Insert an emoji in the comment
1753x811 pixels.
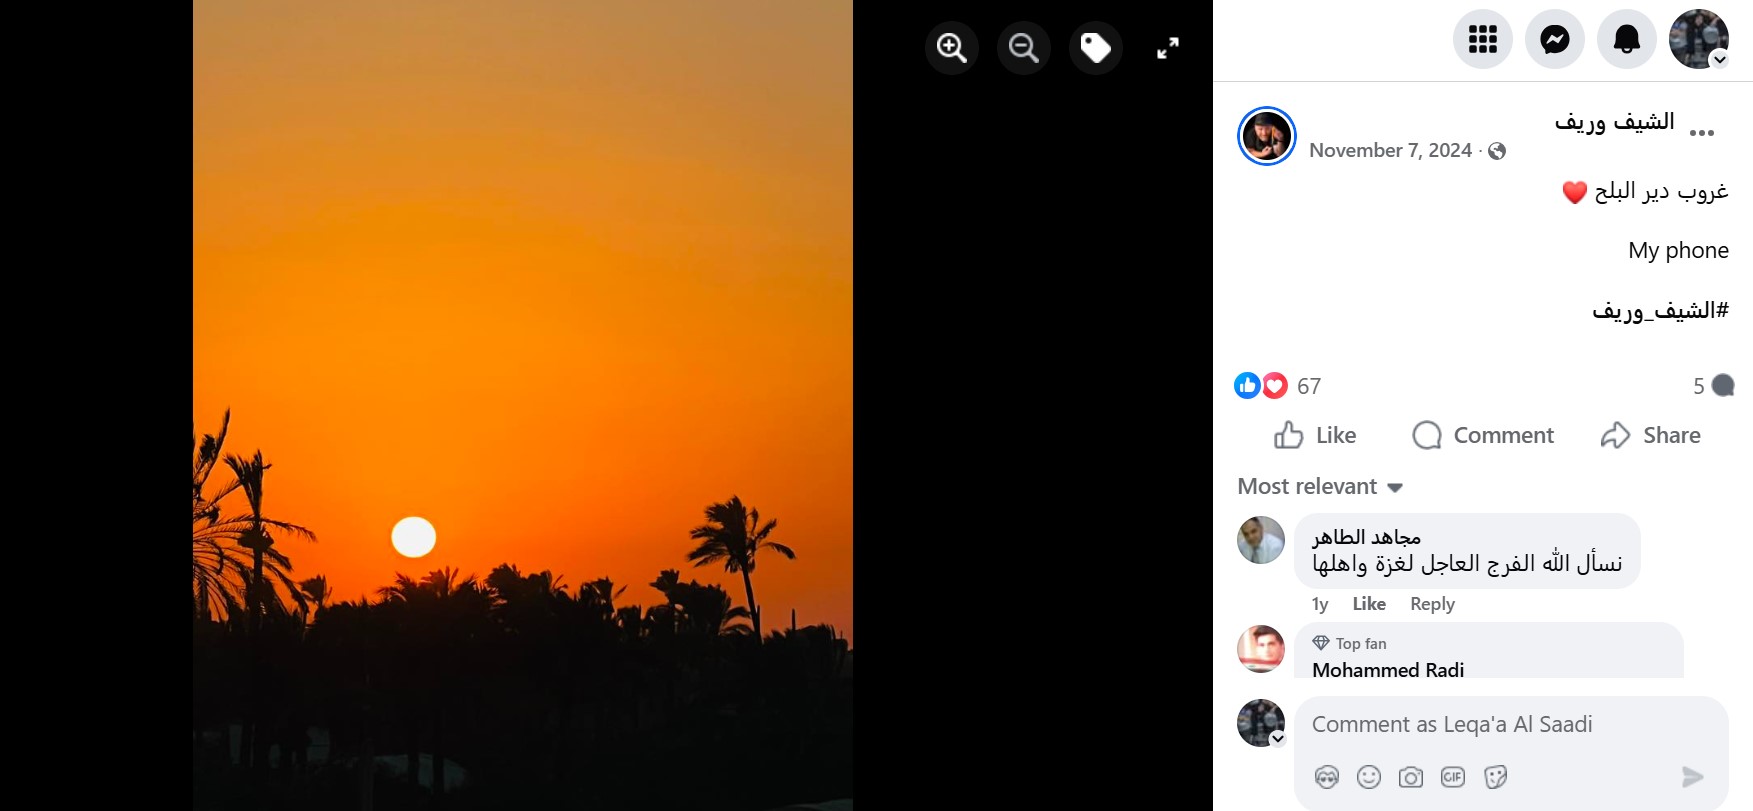[x=1369, y=777]
